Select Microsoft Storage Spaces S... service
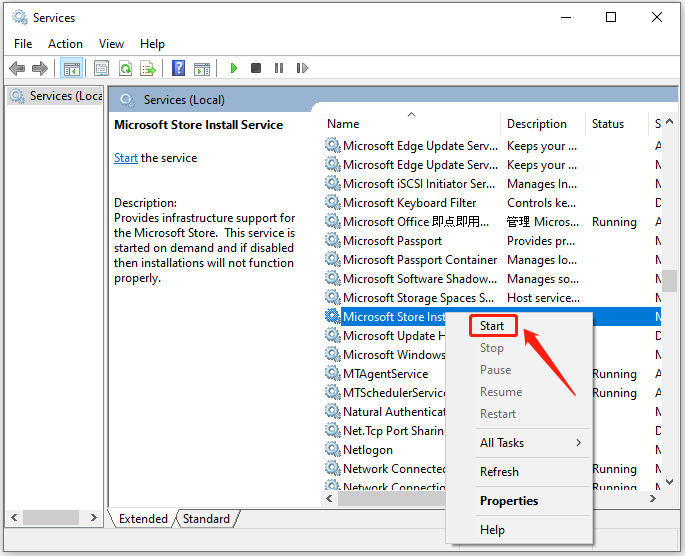 pyautogui.click(x=492, y=297)
